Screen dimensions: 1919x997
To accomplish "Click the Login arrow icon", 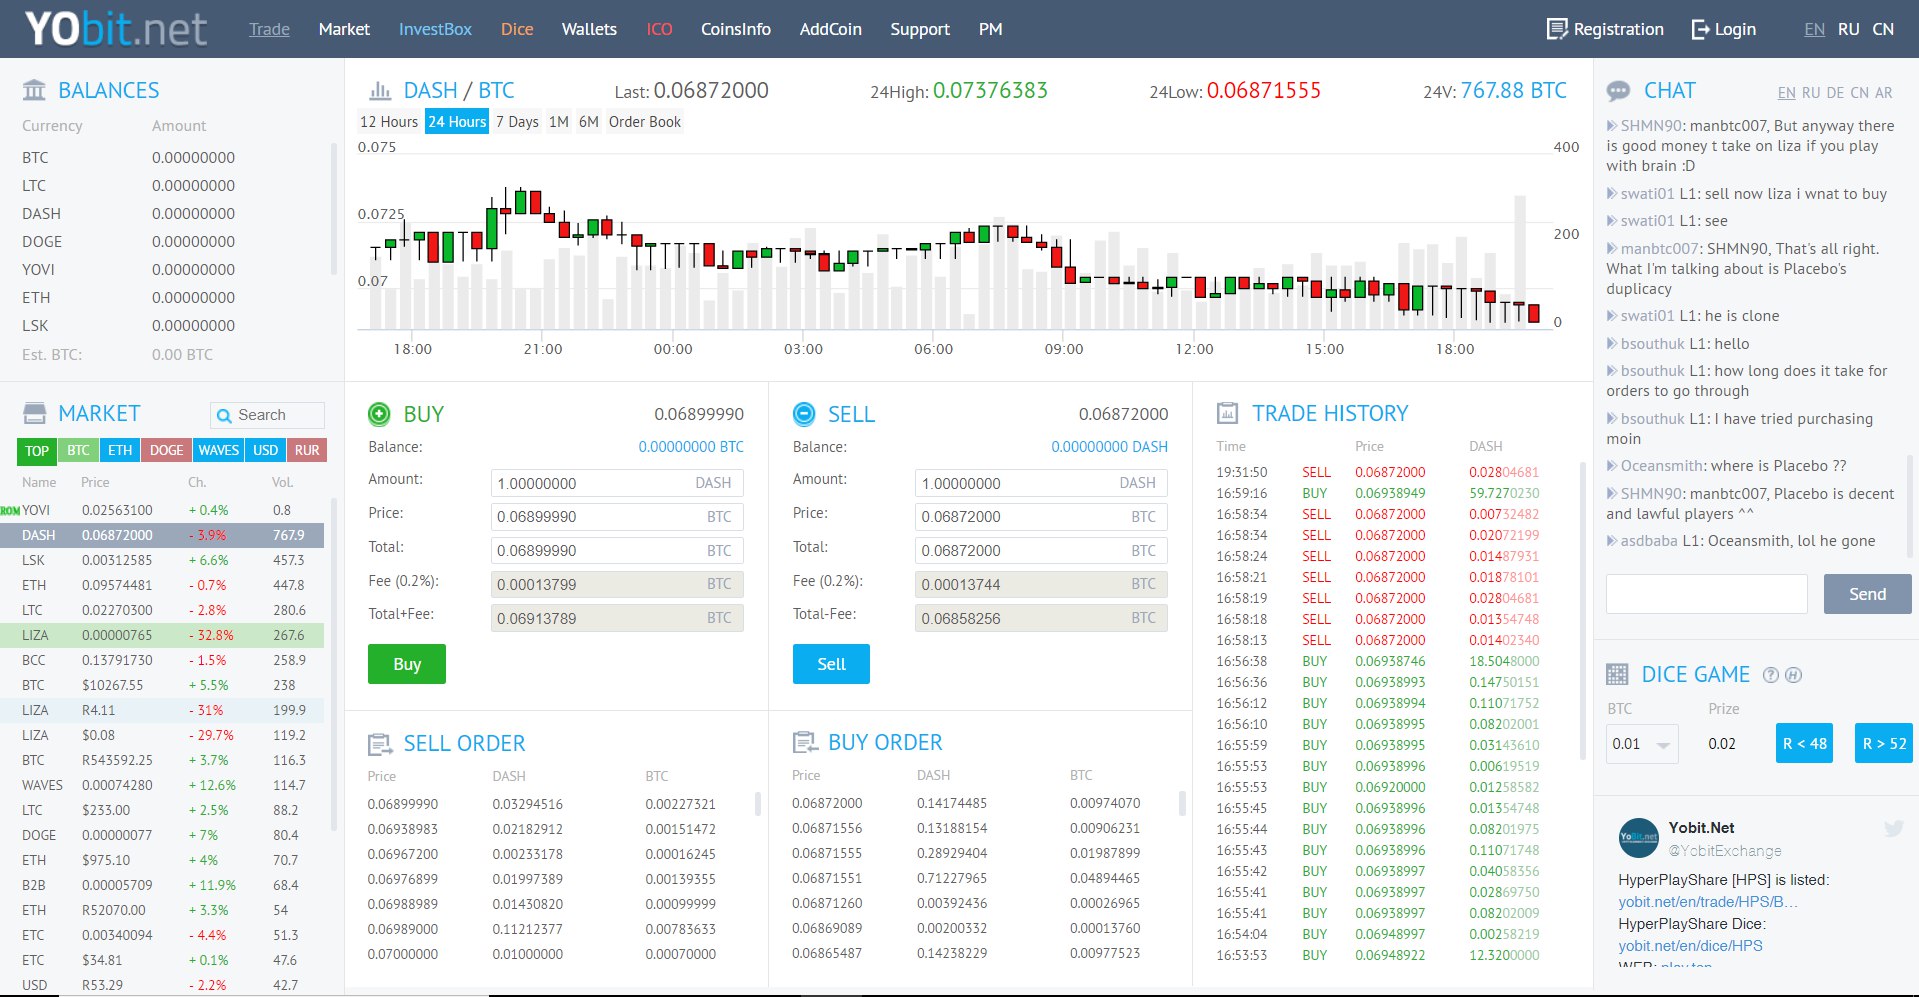I will coord(1700,29).
